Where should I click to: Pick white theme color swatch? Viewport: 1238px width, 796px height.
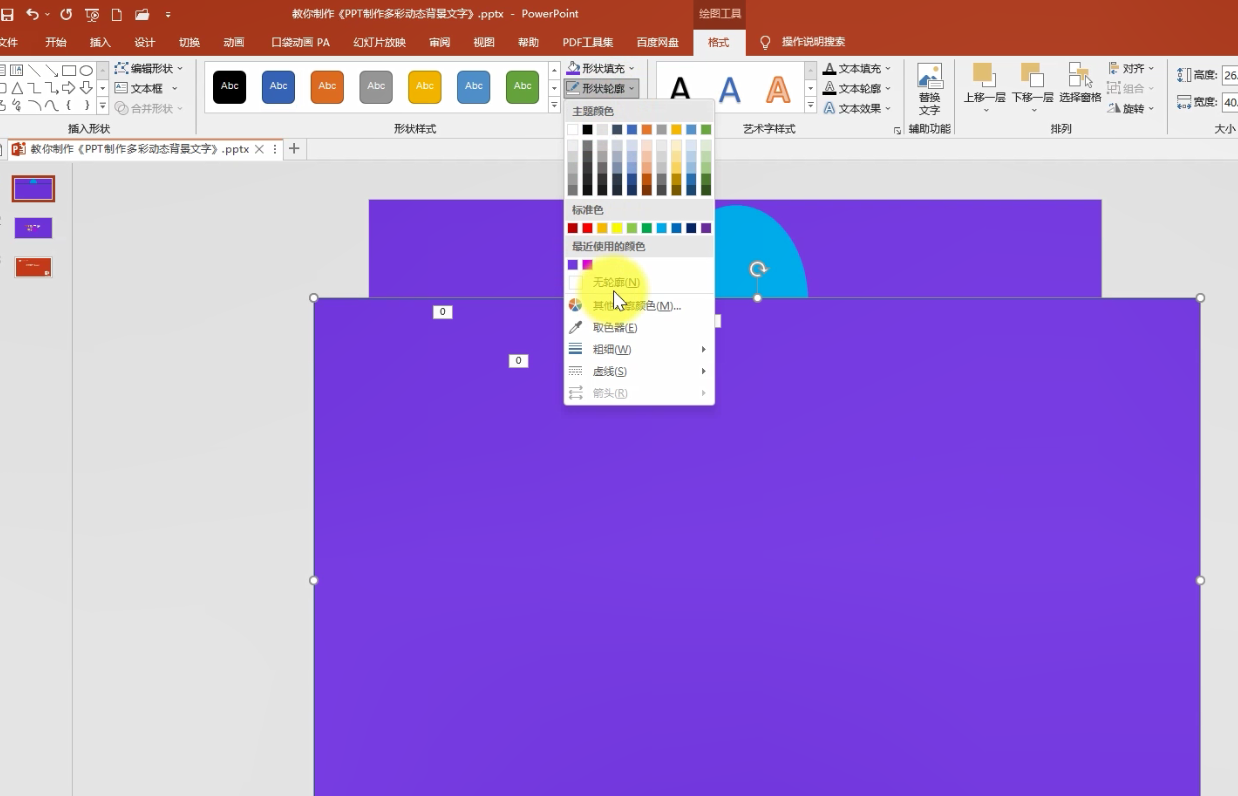click(x=573, y=129)
